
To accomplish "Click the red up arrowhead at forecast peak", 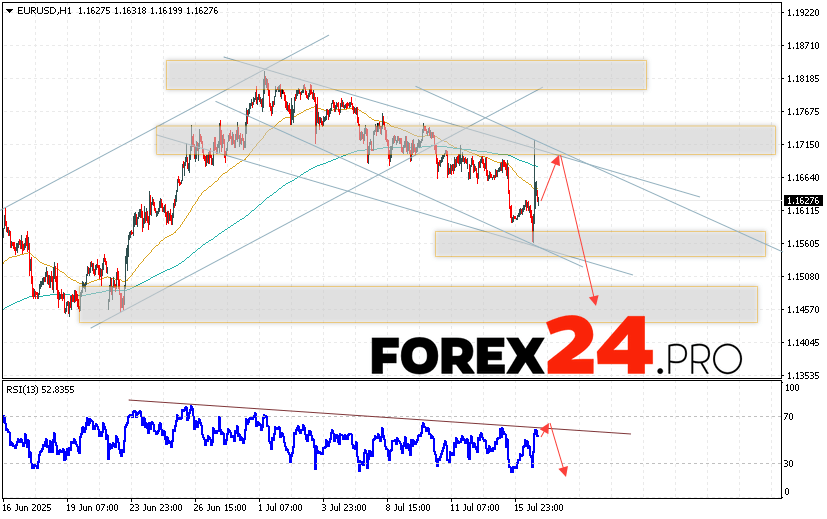I will click(556, 156).
